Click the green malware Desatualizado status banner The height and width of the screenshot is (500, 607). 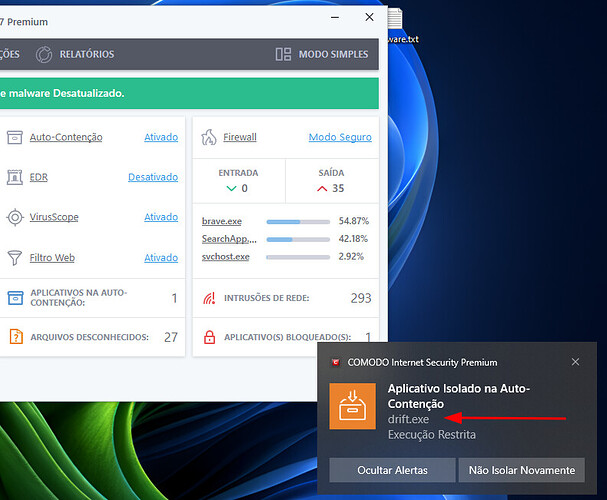tap(189, 93)
